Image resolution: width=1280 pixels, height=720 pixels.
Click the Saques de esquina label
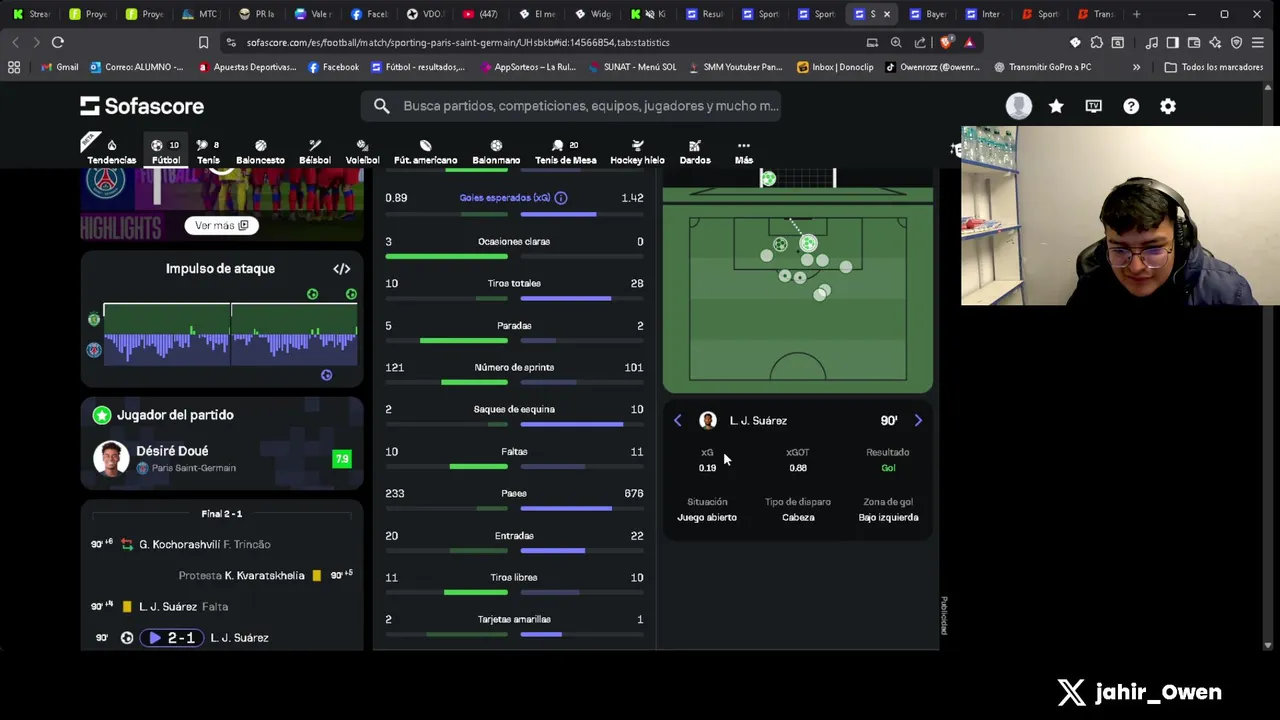pos(514,409)
